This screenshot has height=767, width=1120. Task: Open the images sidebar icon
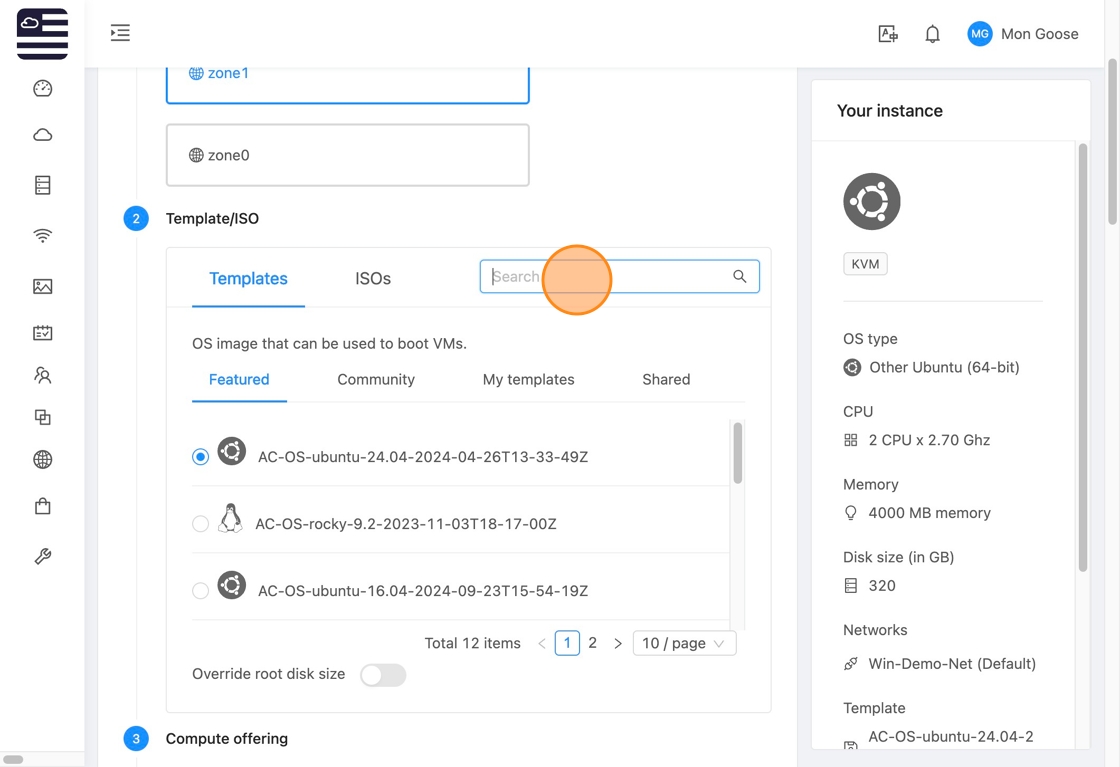(42, 287)
